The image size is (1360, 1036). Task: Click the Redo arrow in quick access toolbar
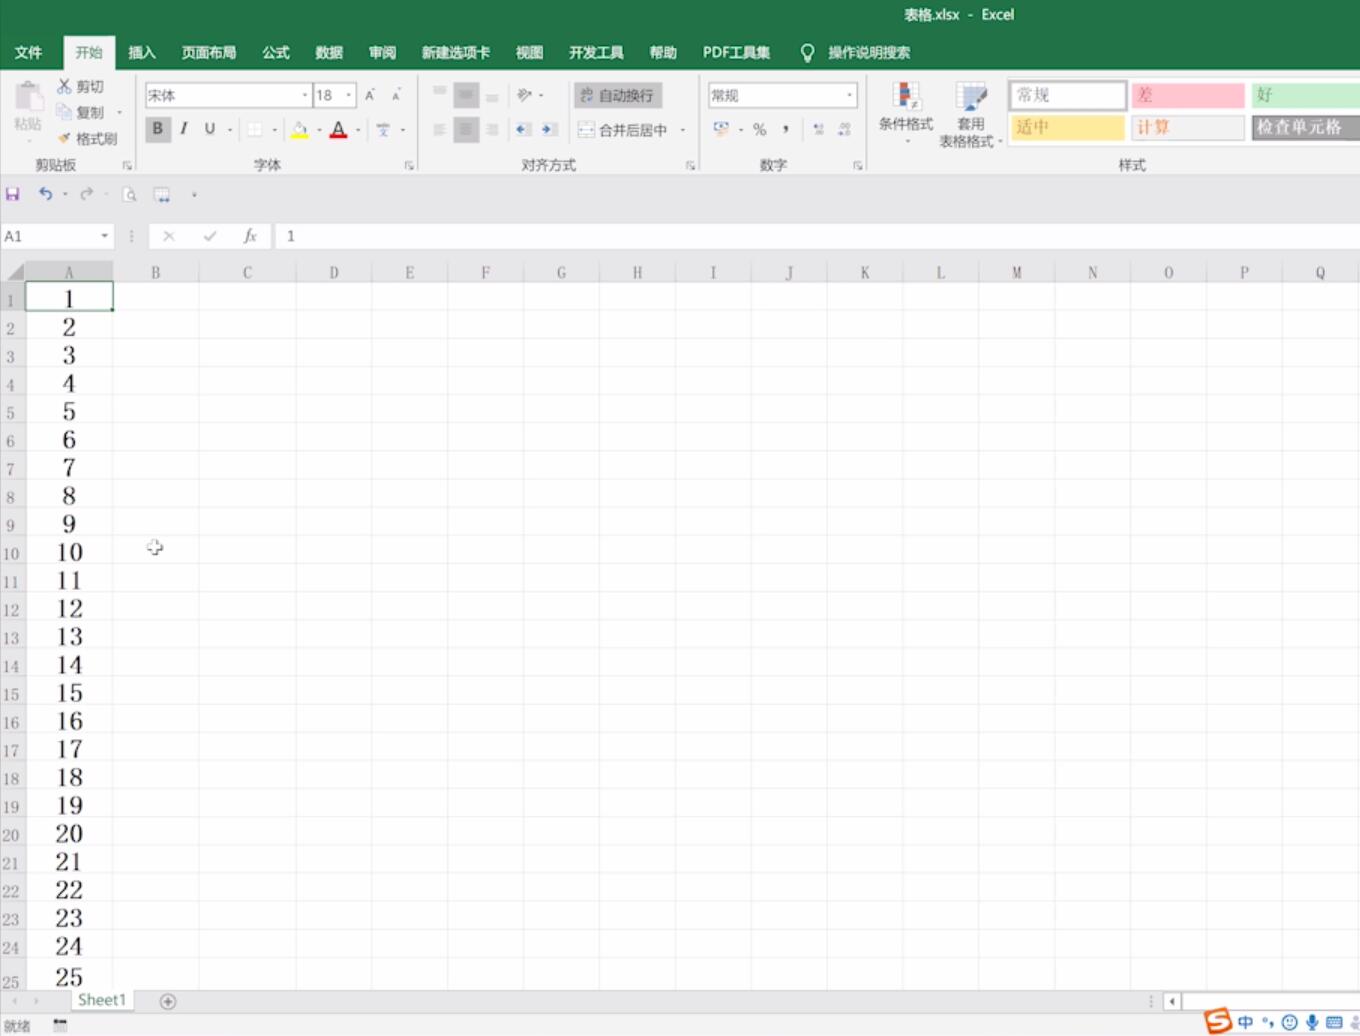[x=87, y=194]
